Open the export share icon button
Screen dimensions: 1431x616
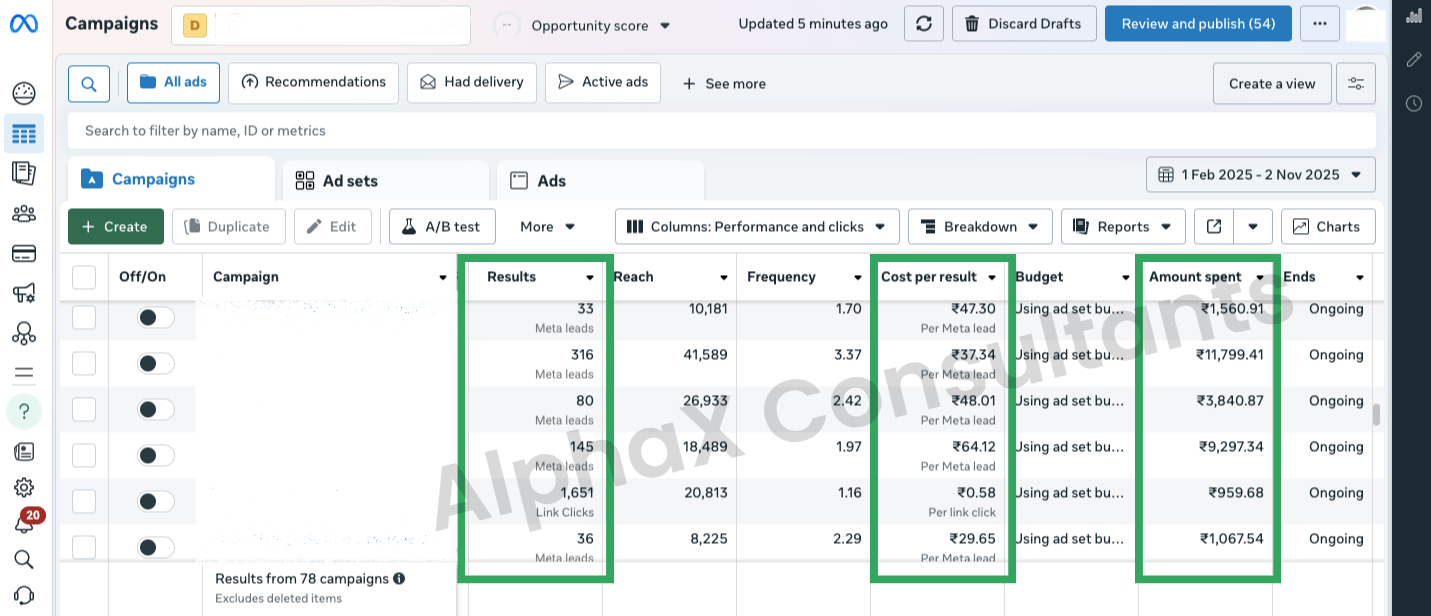pyautogui.click(x=1214, y=227)
